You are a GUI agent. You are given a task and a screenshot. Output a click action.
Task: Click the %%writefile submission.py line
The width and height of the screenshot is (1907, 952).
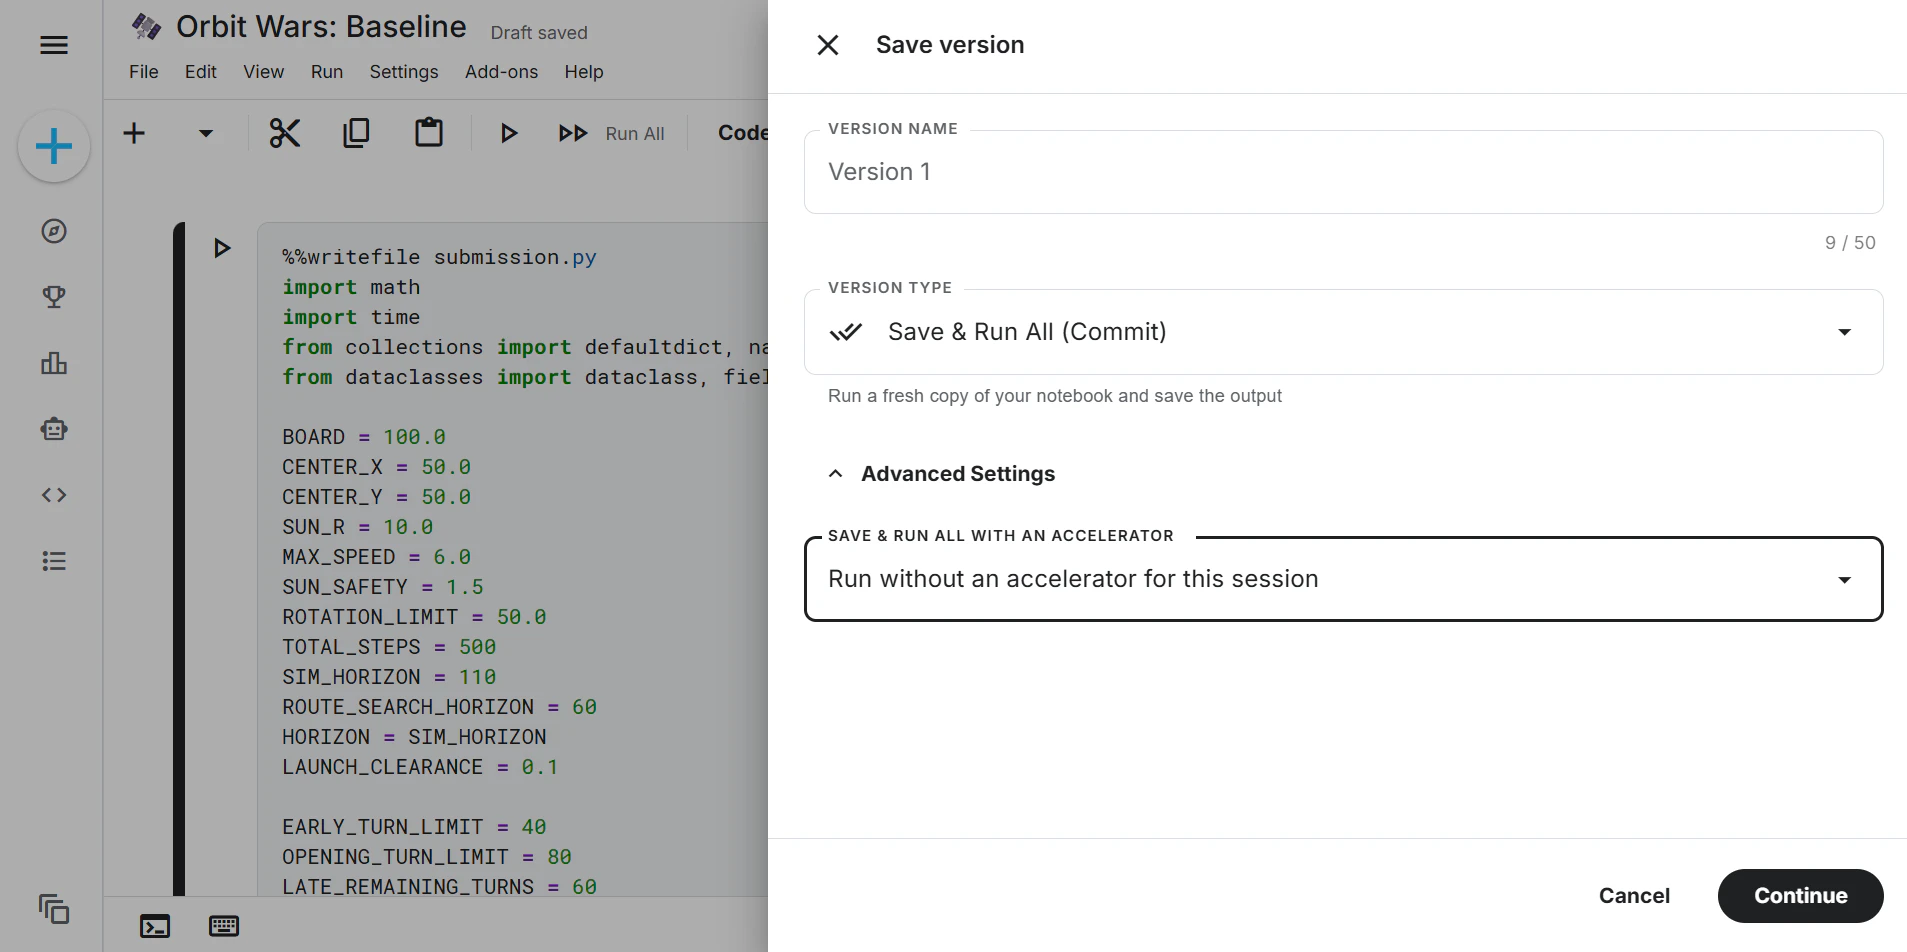coord(439,257)
